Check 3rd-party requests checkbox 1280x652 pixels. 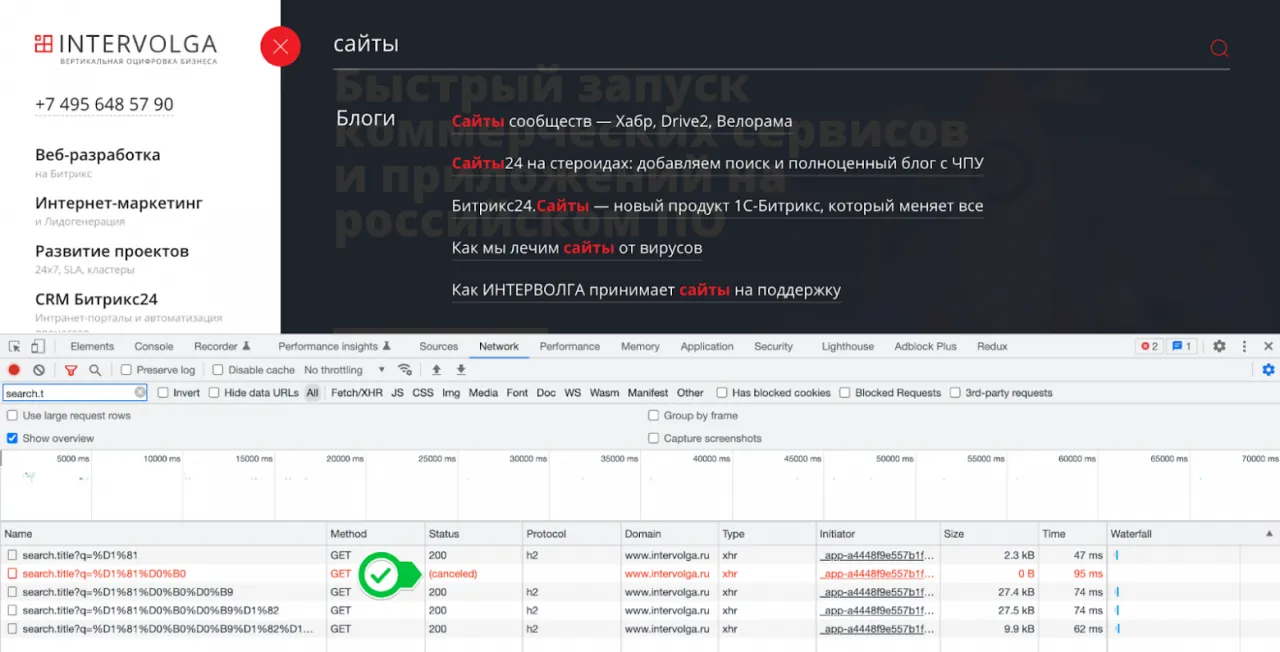tap(955, 393)
